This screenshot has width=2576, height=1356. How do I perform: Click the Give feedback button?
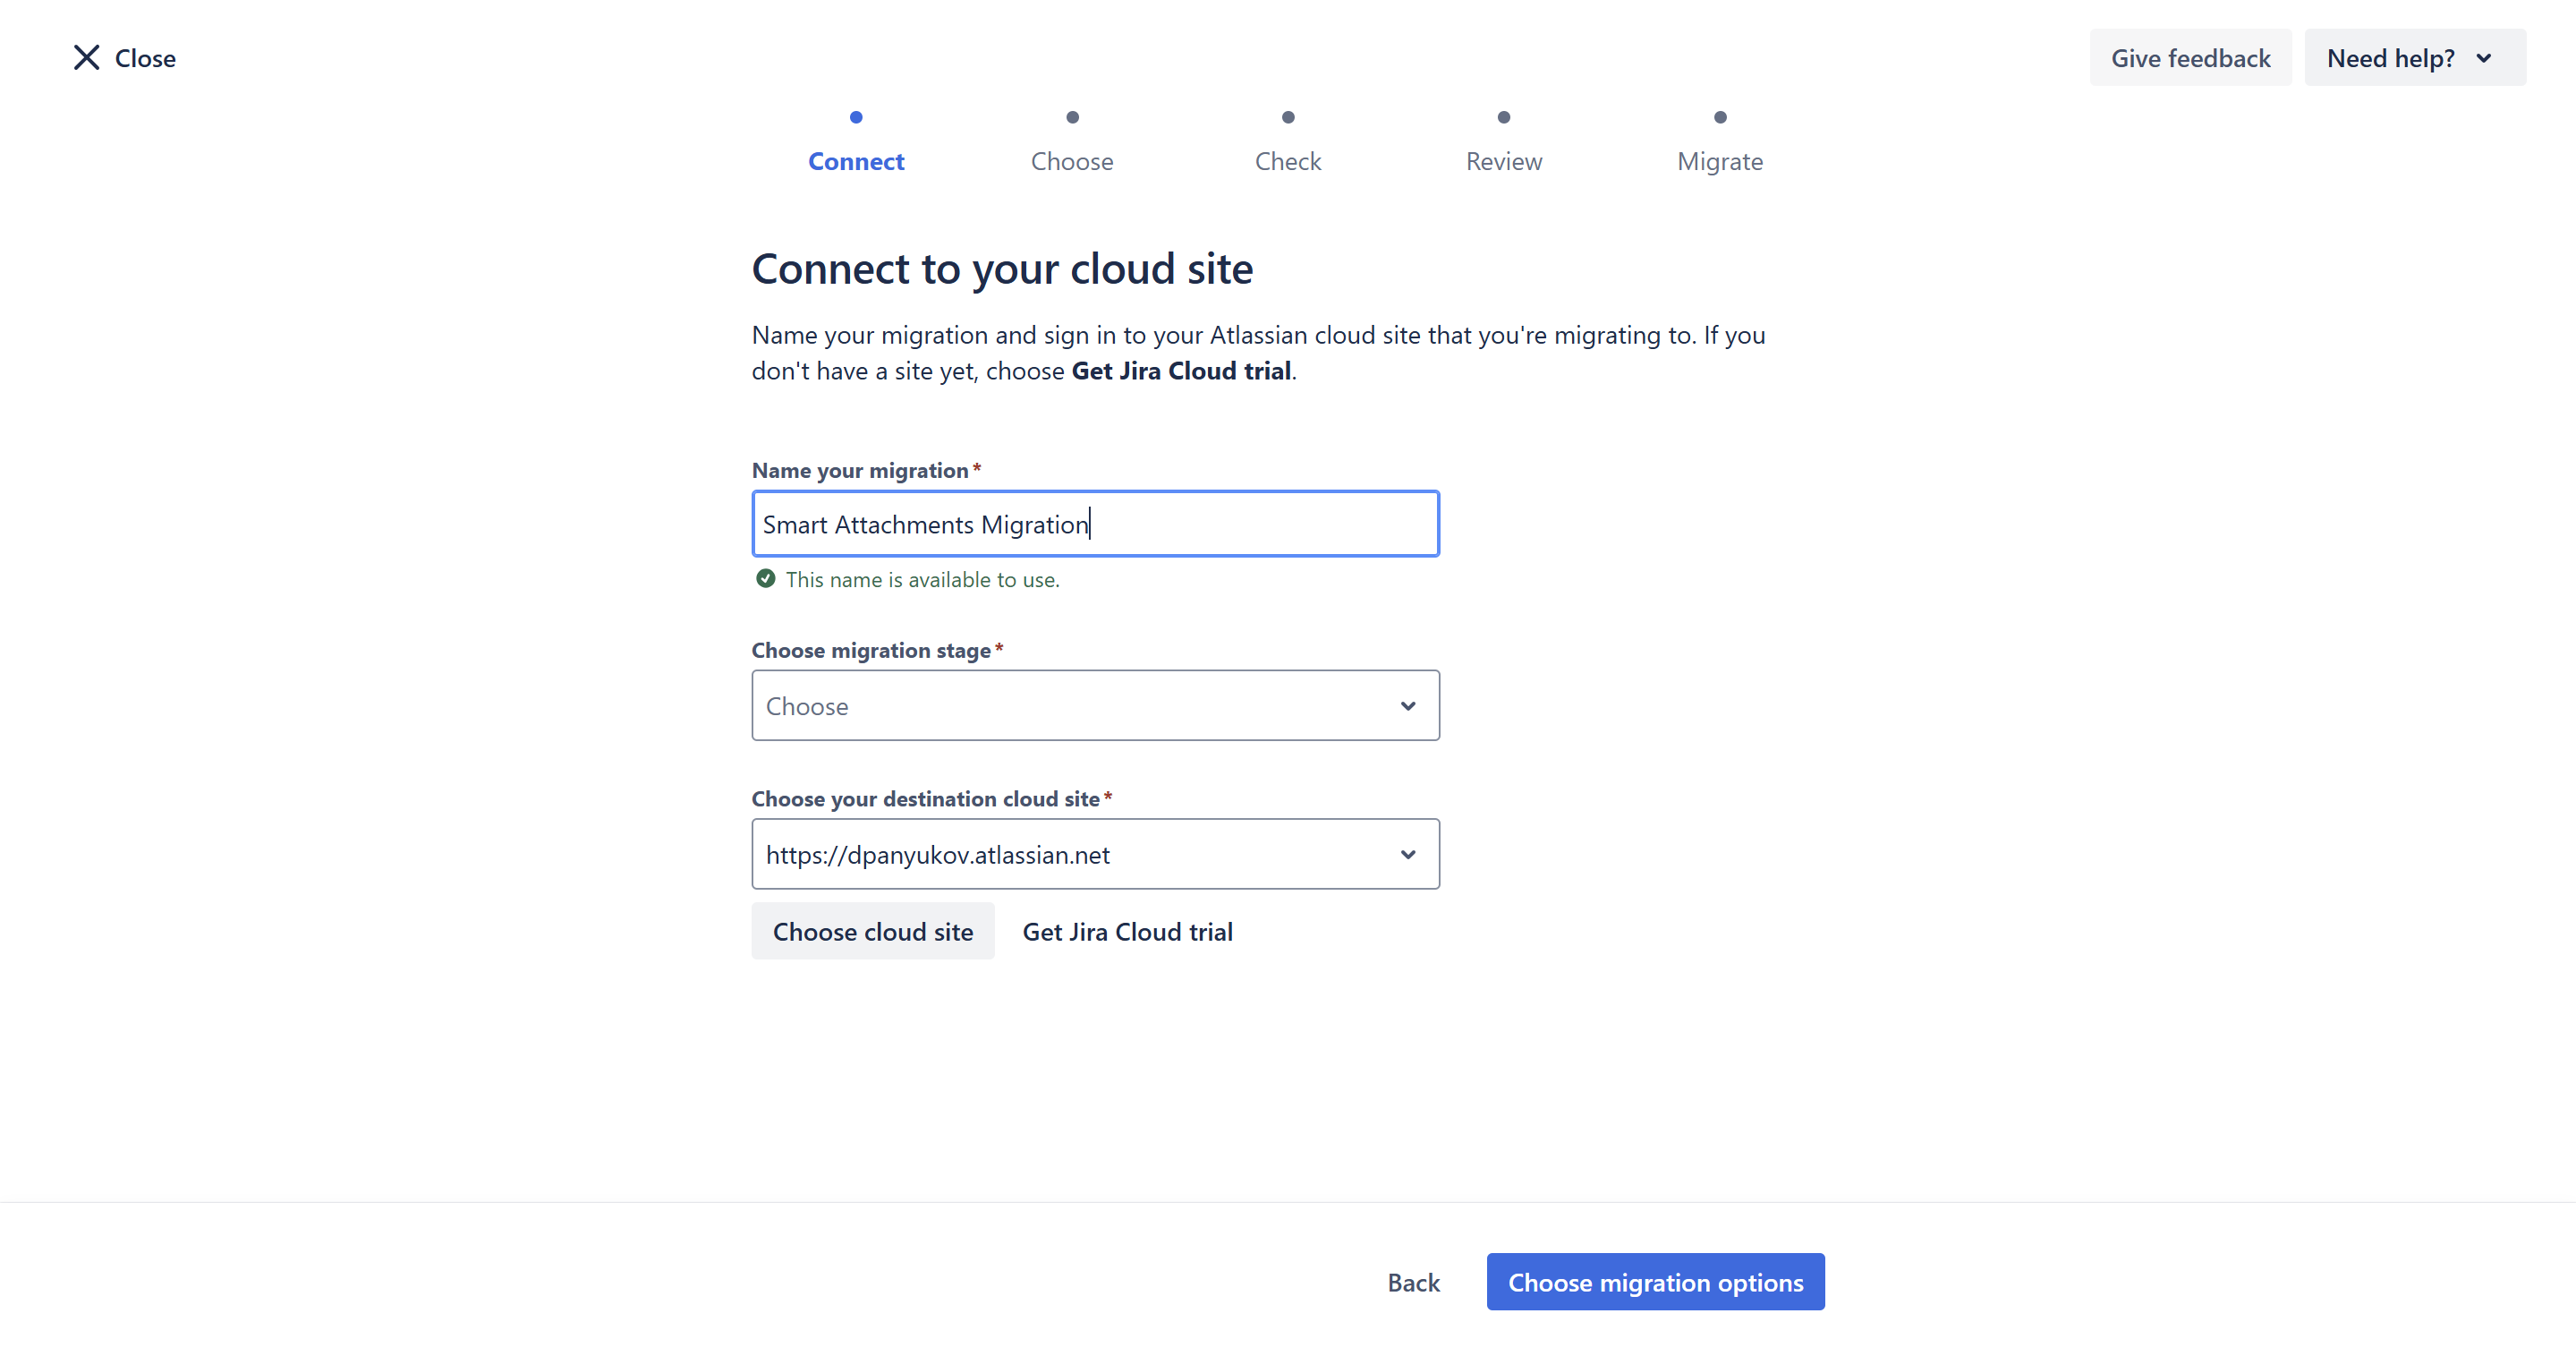click(x=2190, y=58)
